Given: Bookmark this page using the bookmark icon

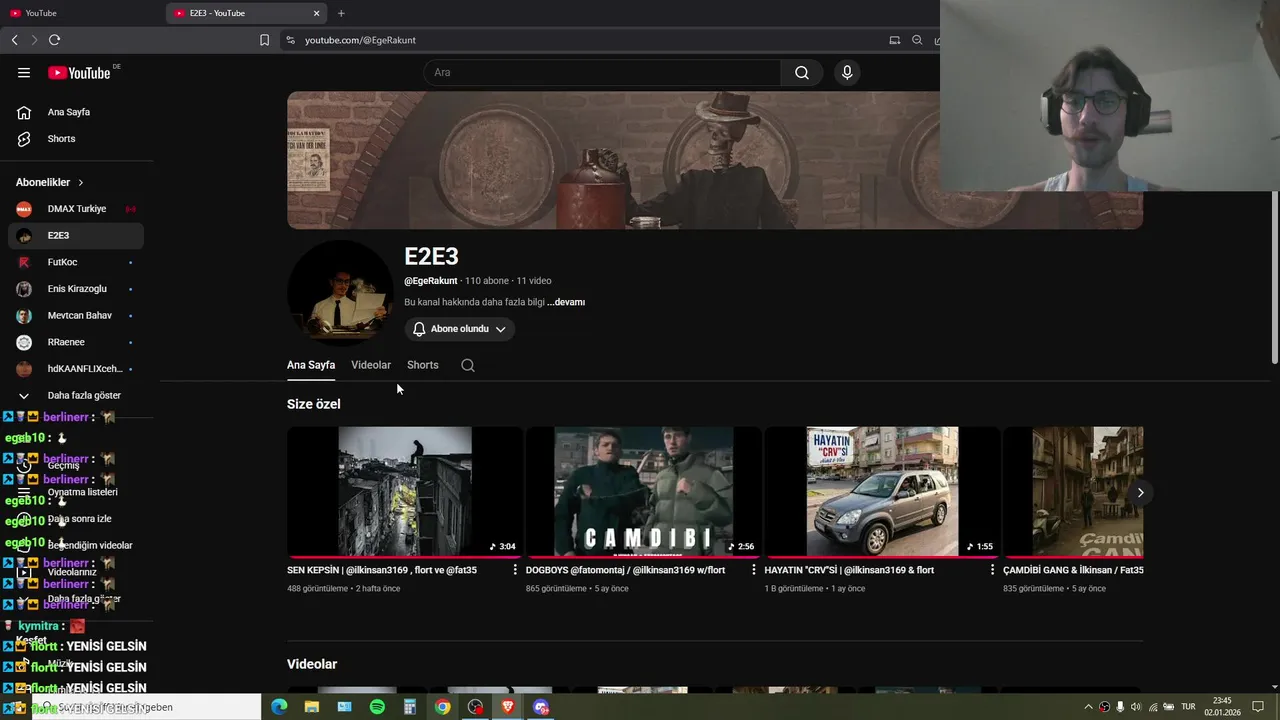Looking at the screenshot, I should tap(264, 40).
